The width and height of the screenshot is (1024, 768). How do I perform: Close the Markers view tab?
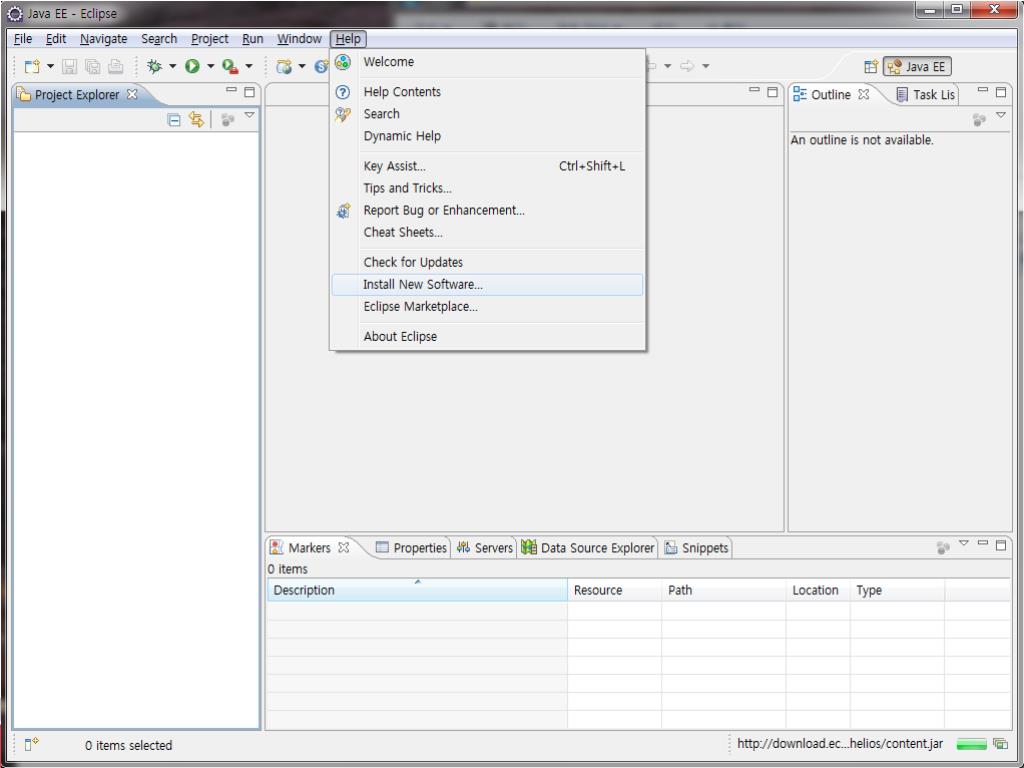[344, 547]
